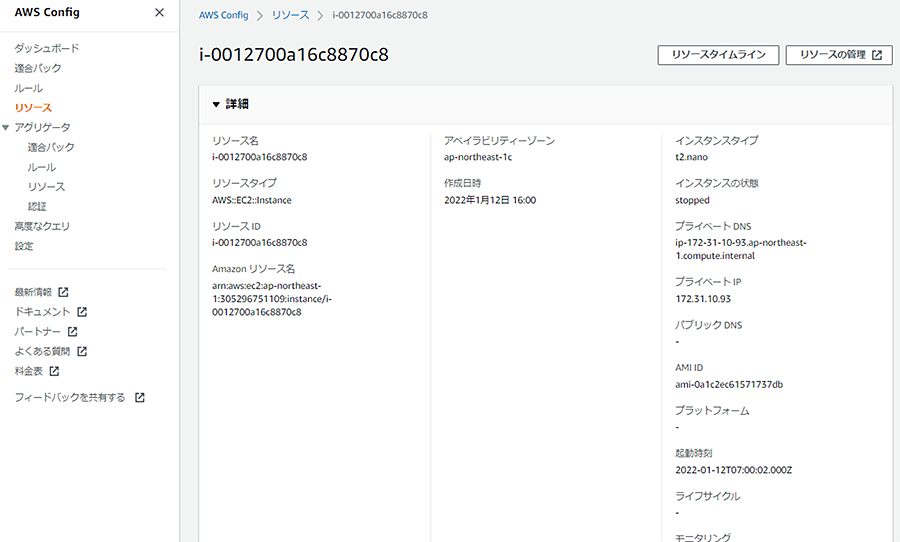Click external-link icon in リソースの管理 button
This screenshot has height=542, width=900.
pyautogui.click(x=877, y=55)
